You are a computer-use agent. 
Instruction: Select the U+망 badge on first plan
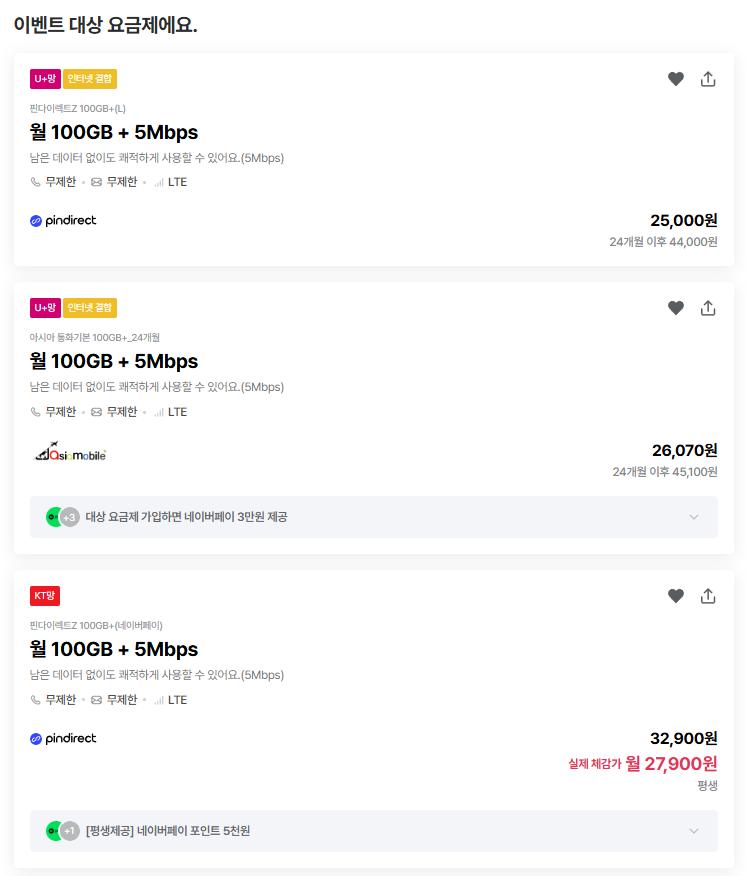point(45,79)
